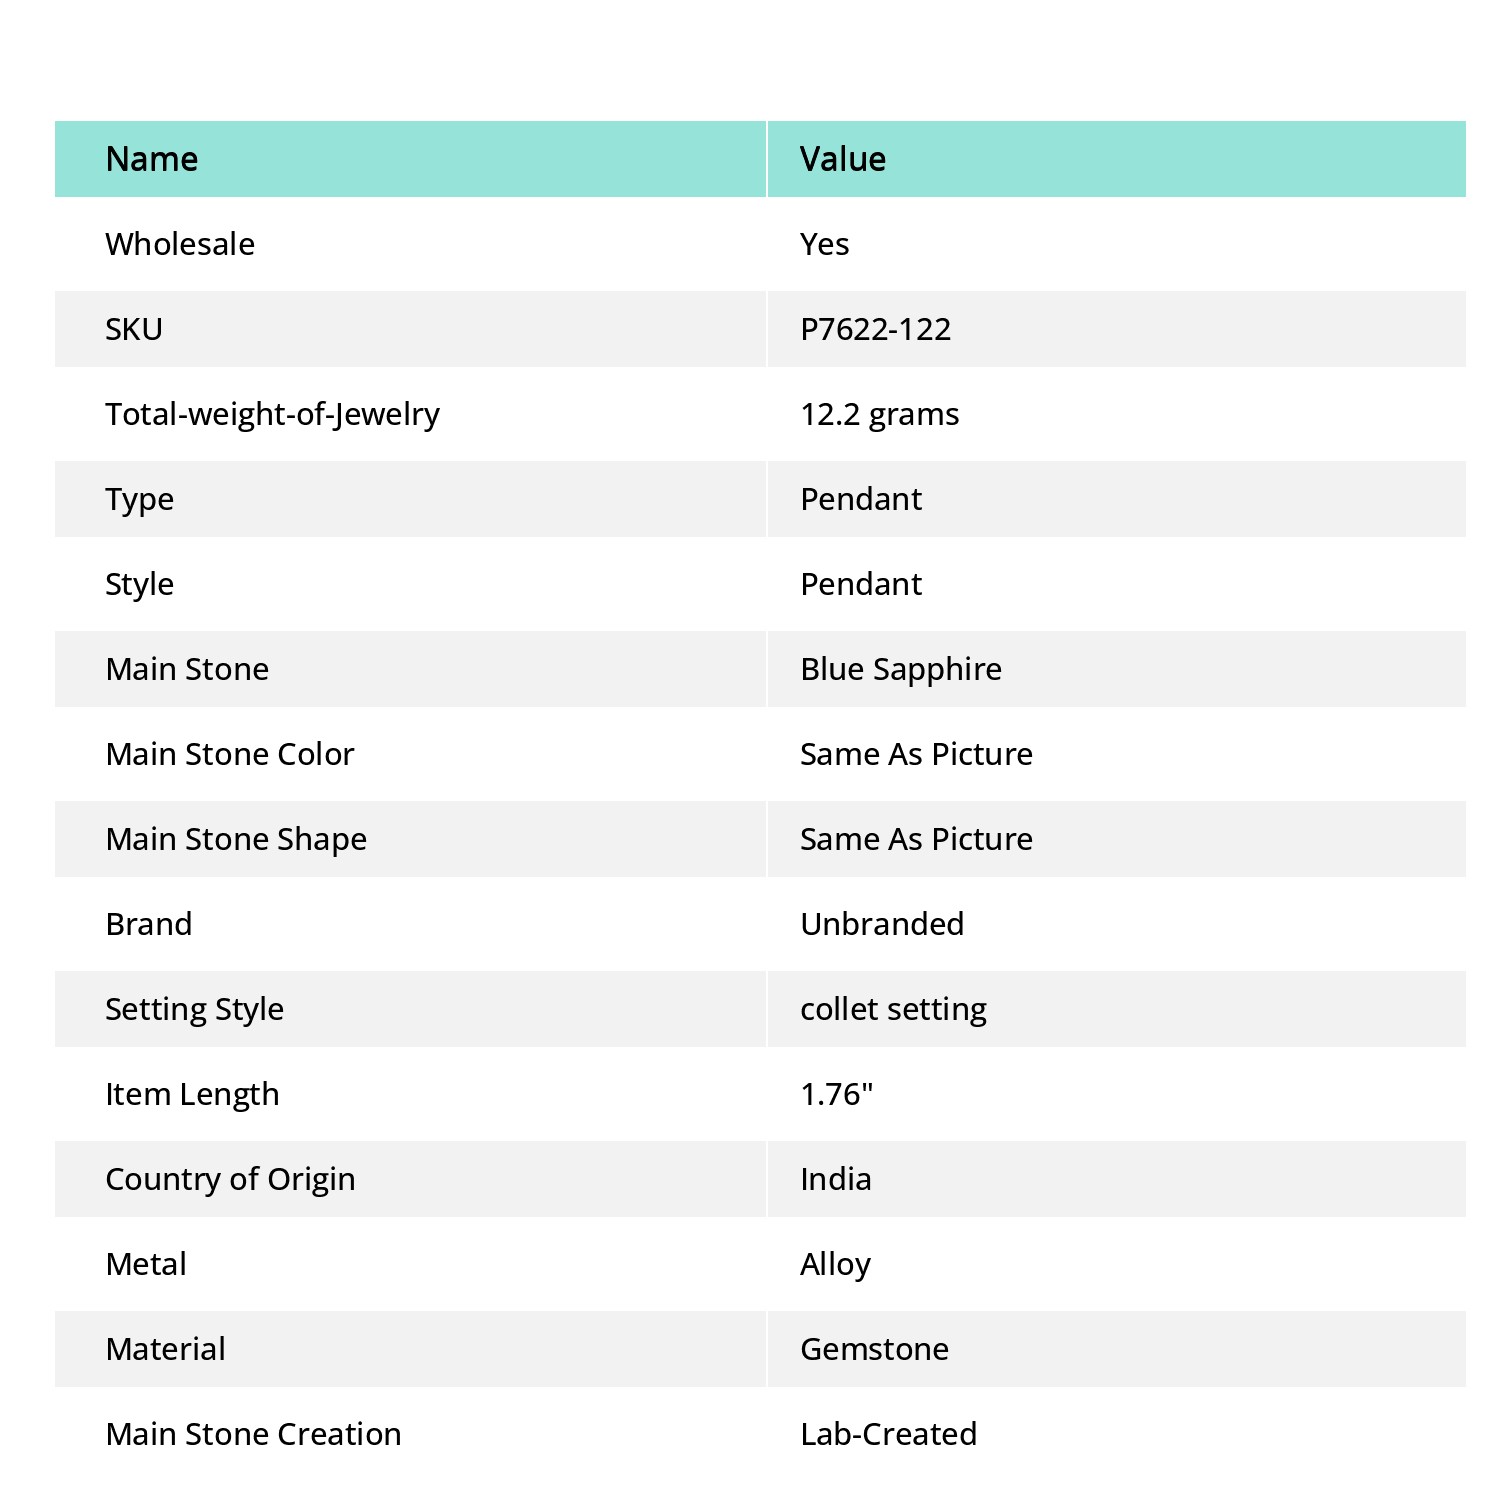1500x1500 pixels.
Task: Select the Blue Sapphire value
Action: point(901,669)
